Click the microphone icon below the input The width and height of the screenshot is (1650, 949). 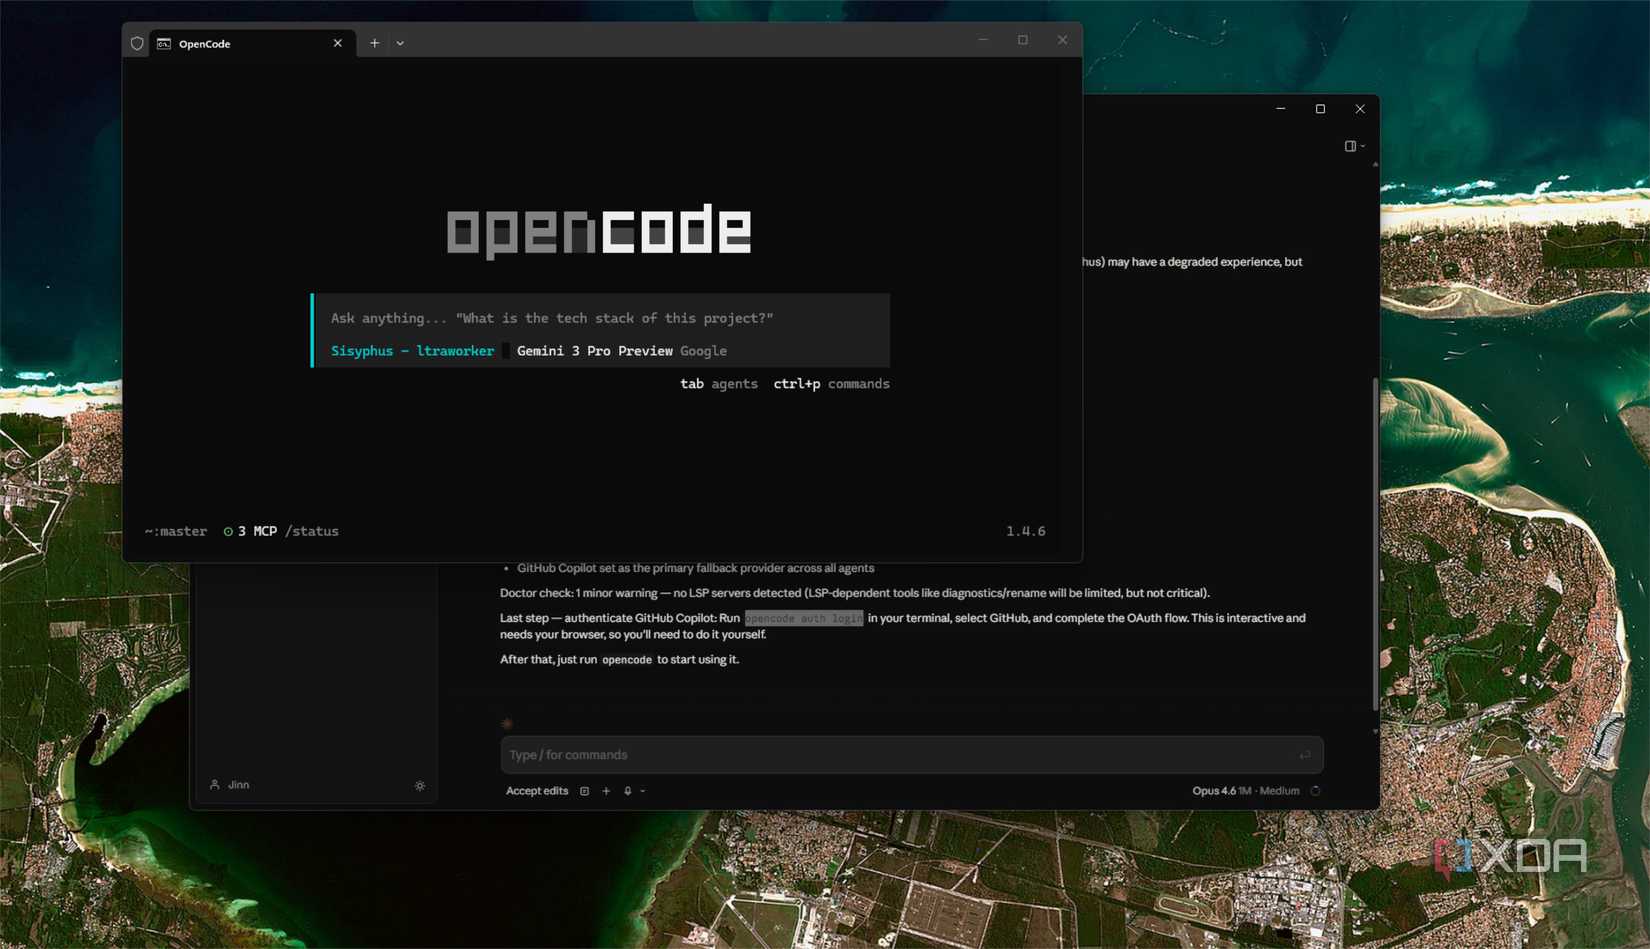(x=628, y=791)
